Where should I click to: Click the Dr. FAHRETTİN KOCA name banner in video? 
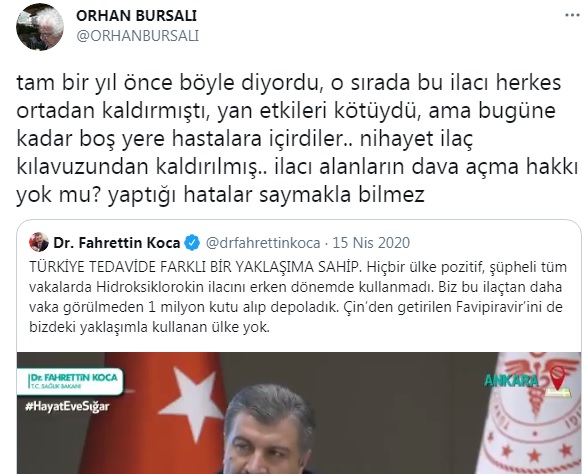click(x=71, y=381)
